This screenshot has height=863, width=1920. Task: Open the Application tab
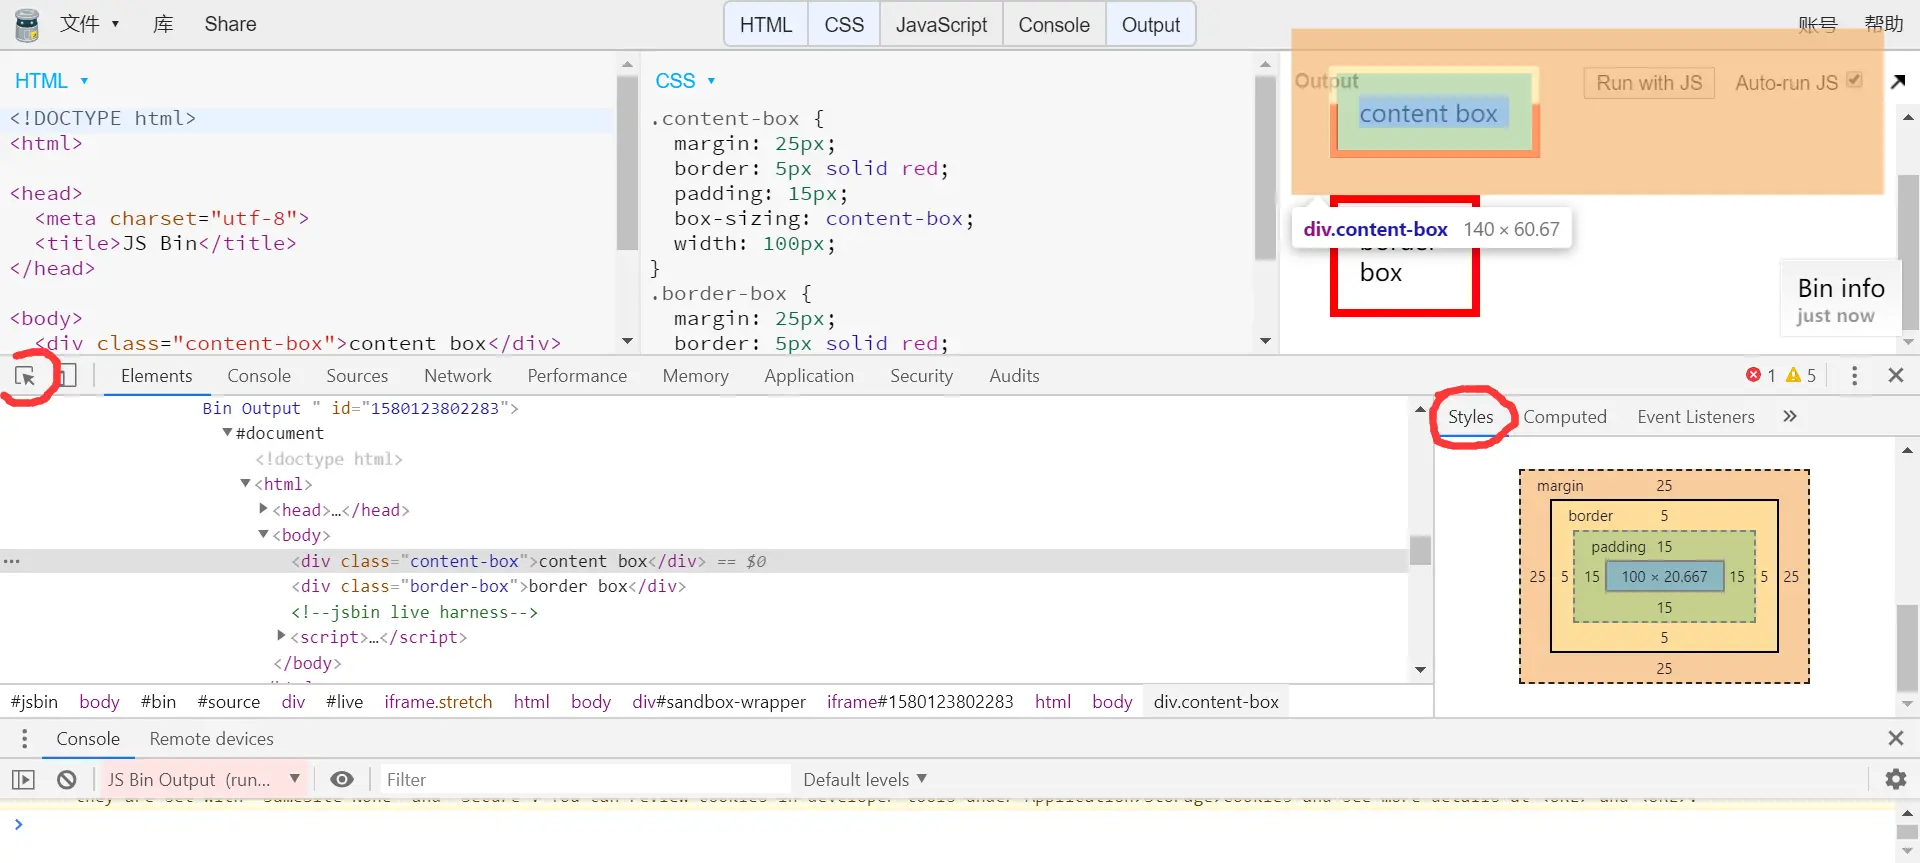point(809,376)
